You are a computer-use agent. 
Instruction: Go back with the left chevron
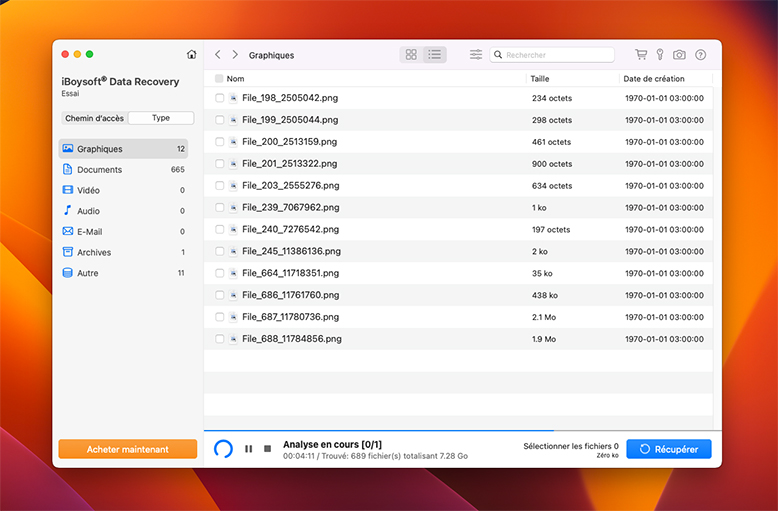[217, 55]
